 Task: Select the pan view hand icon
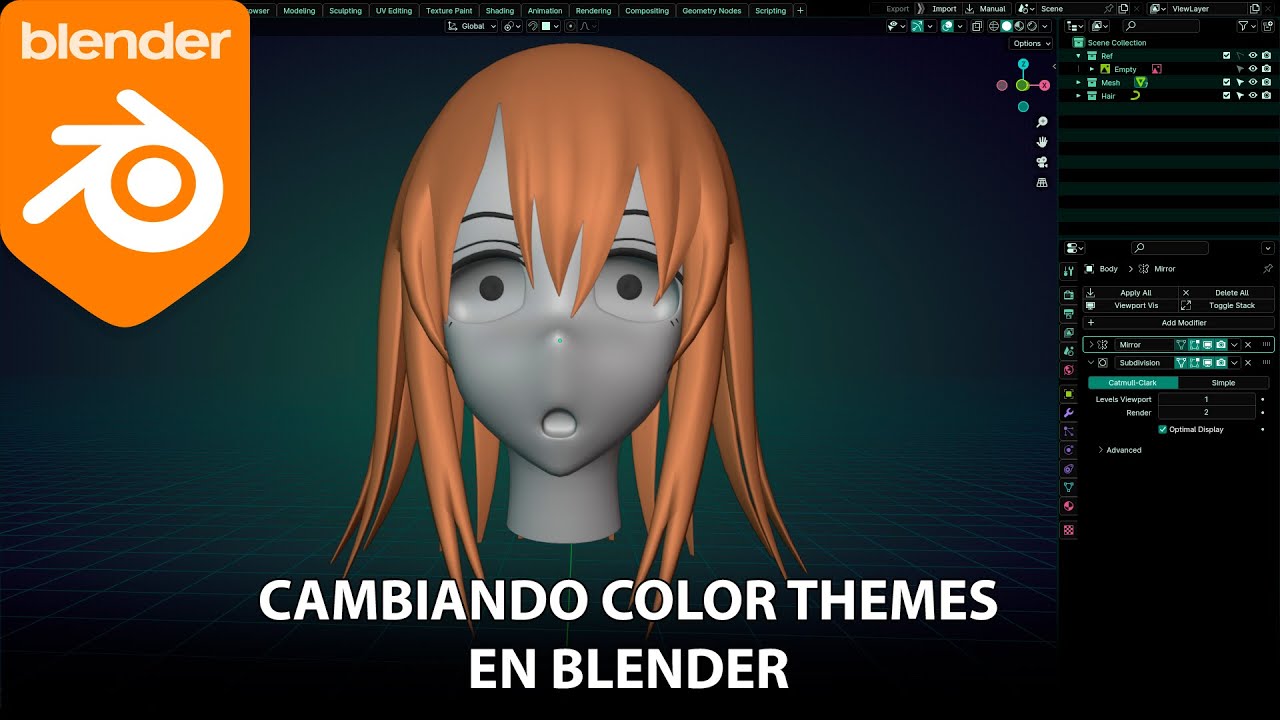[x=1042, y=142]
